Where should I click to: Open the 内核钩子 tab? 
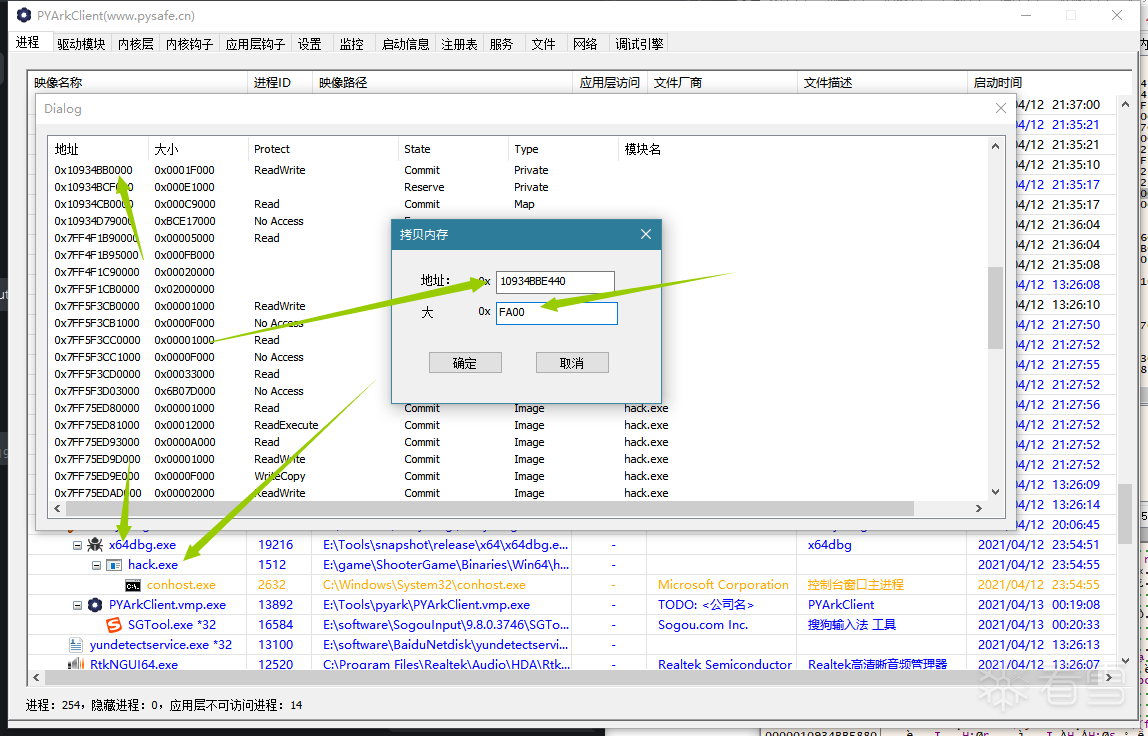pos(189,44)
